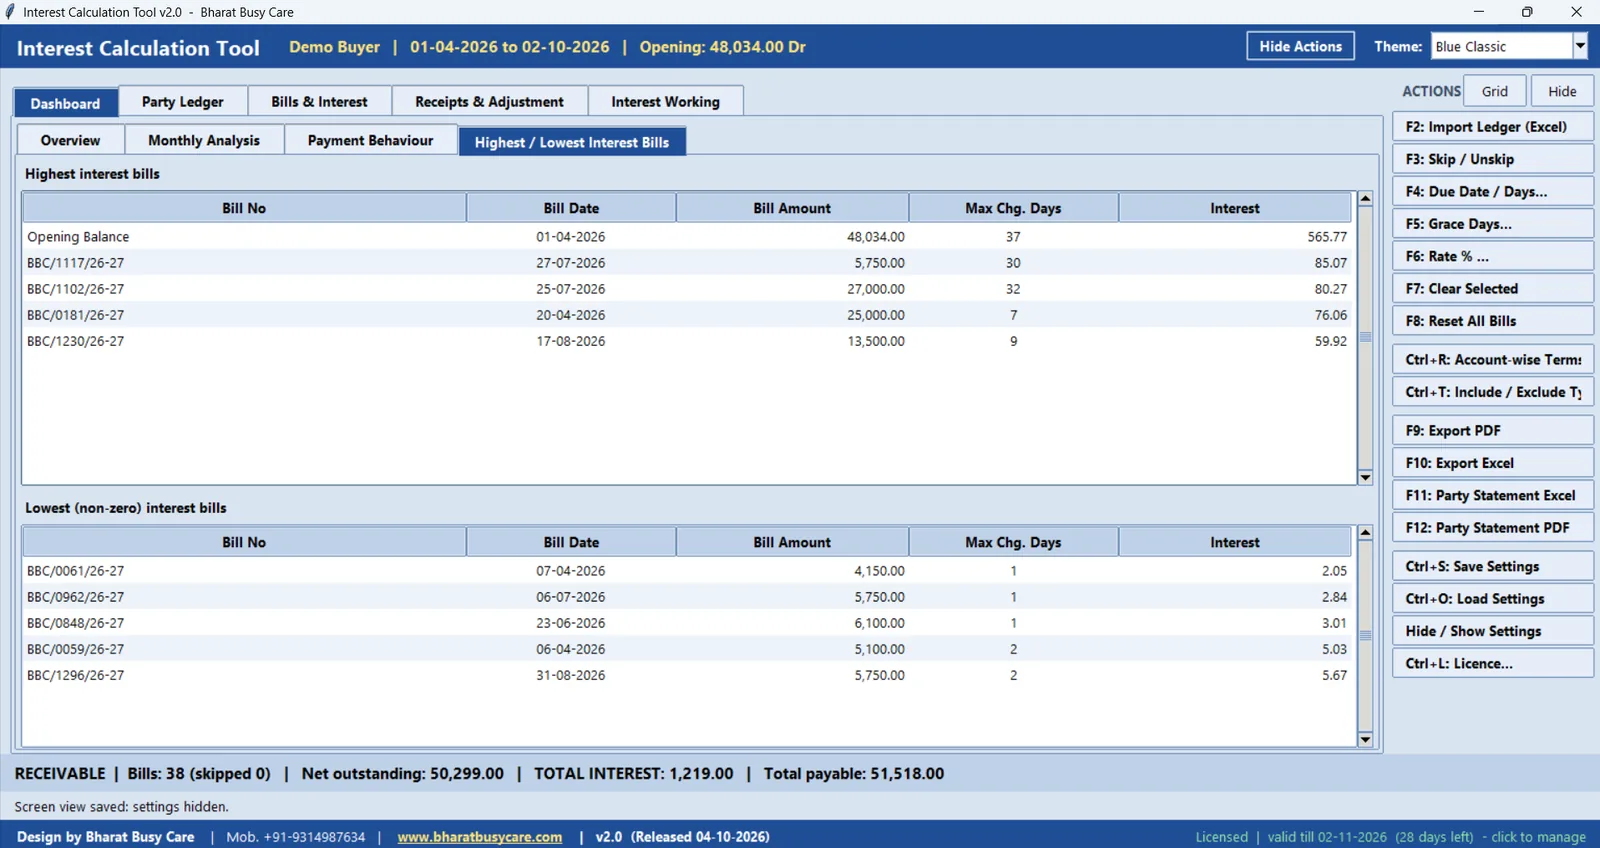Open the Theme dropdown arrow
The image size is (1600, 848).
point(1580,46)
